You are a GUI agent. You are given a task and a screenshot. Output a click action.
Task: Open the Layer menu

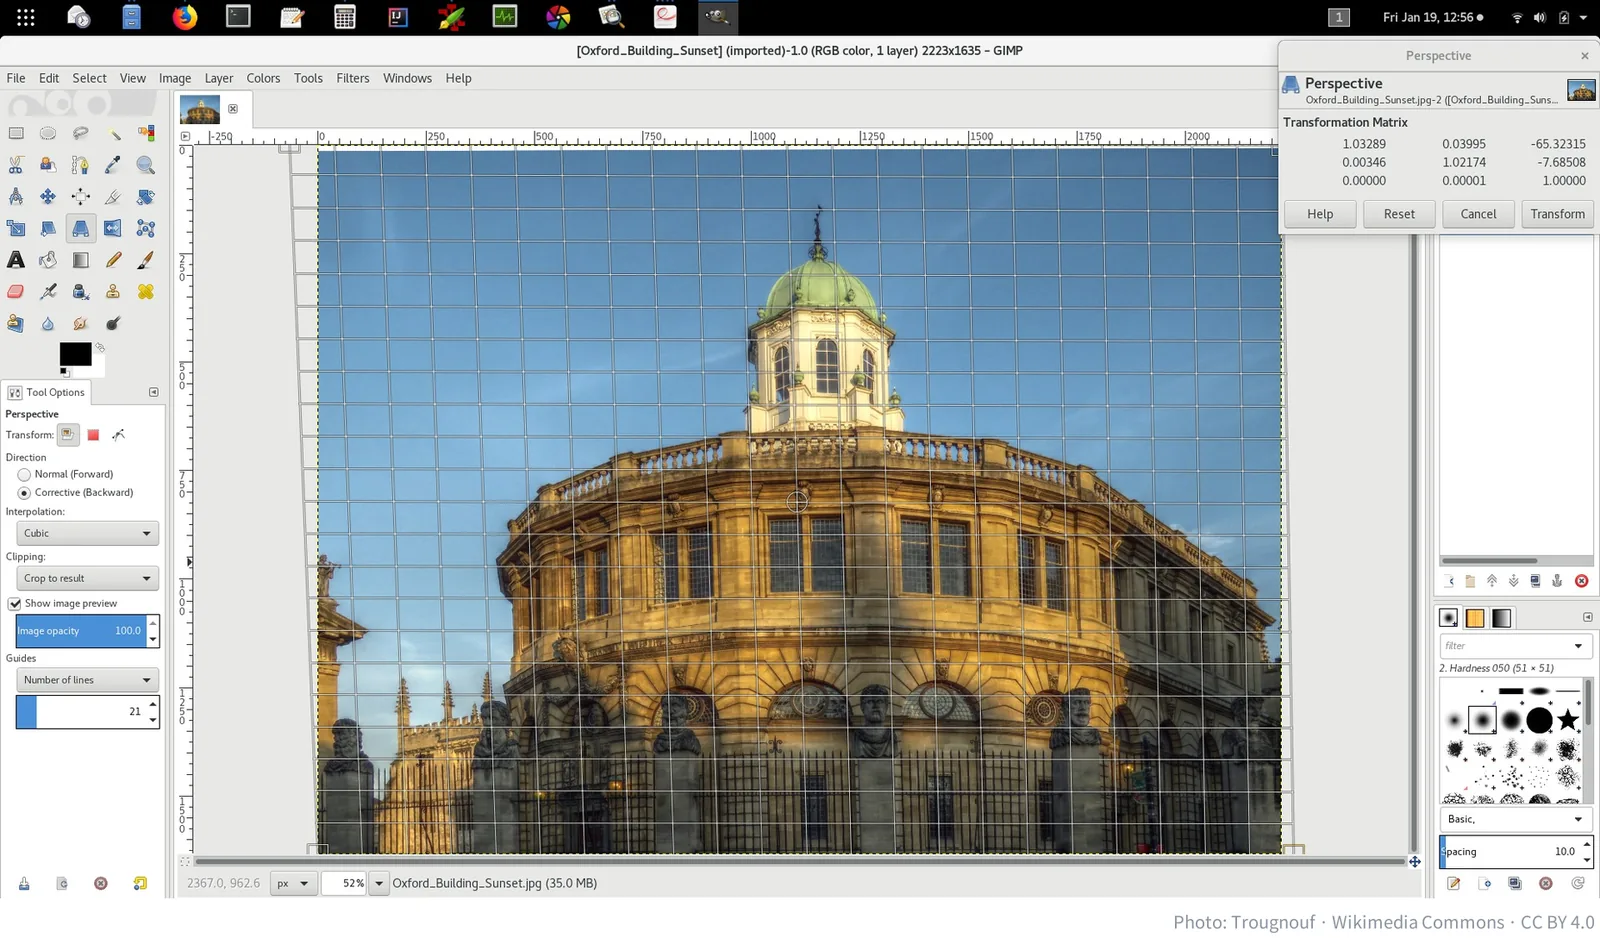pyautogui.click(x=219, y=78)
